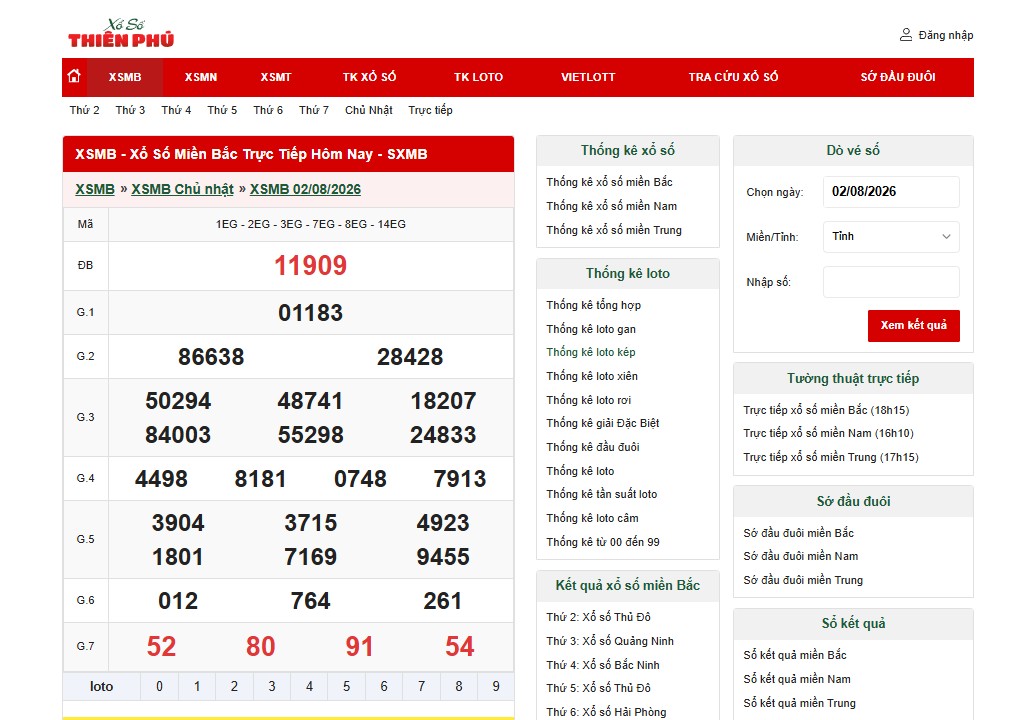The width and height of the screenshot is (1023, 720).
Task: Open Trực tiếp xổ số miền Bắc (18h15)
Action: tap(826, 410)
